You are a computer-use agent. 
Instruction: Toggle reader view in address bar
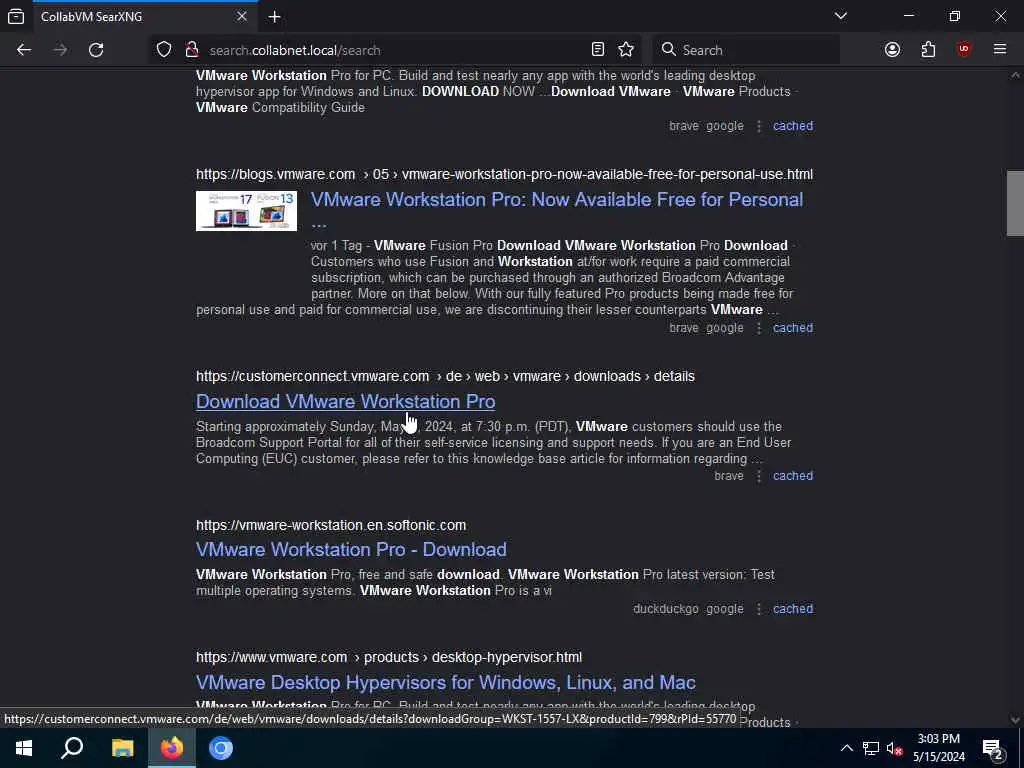tap(598, 50)
